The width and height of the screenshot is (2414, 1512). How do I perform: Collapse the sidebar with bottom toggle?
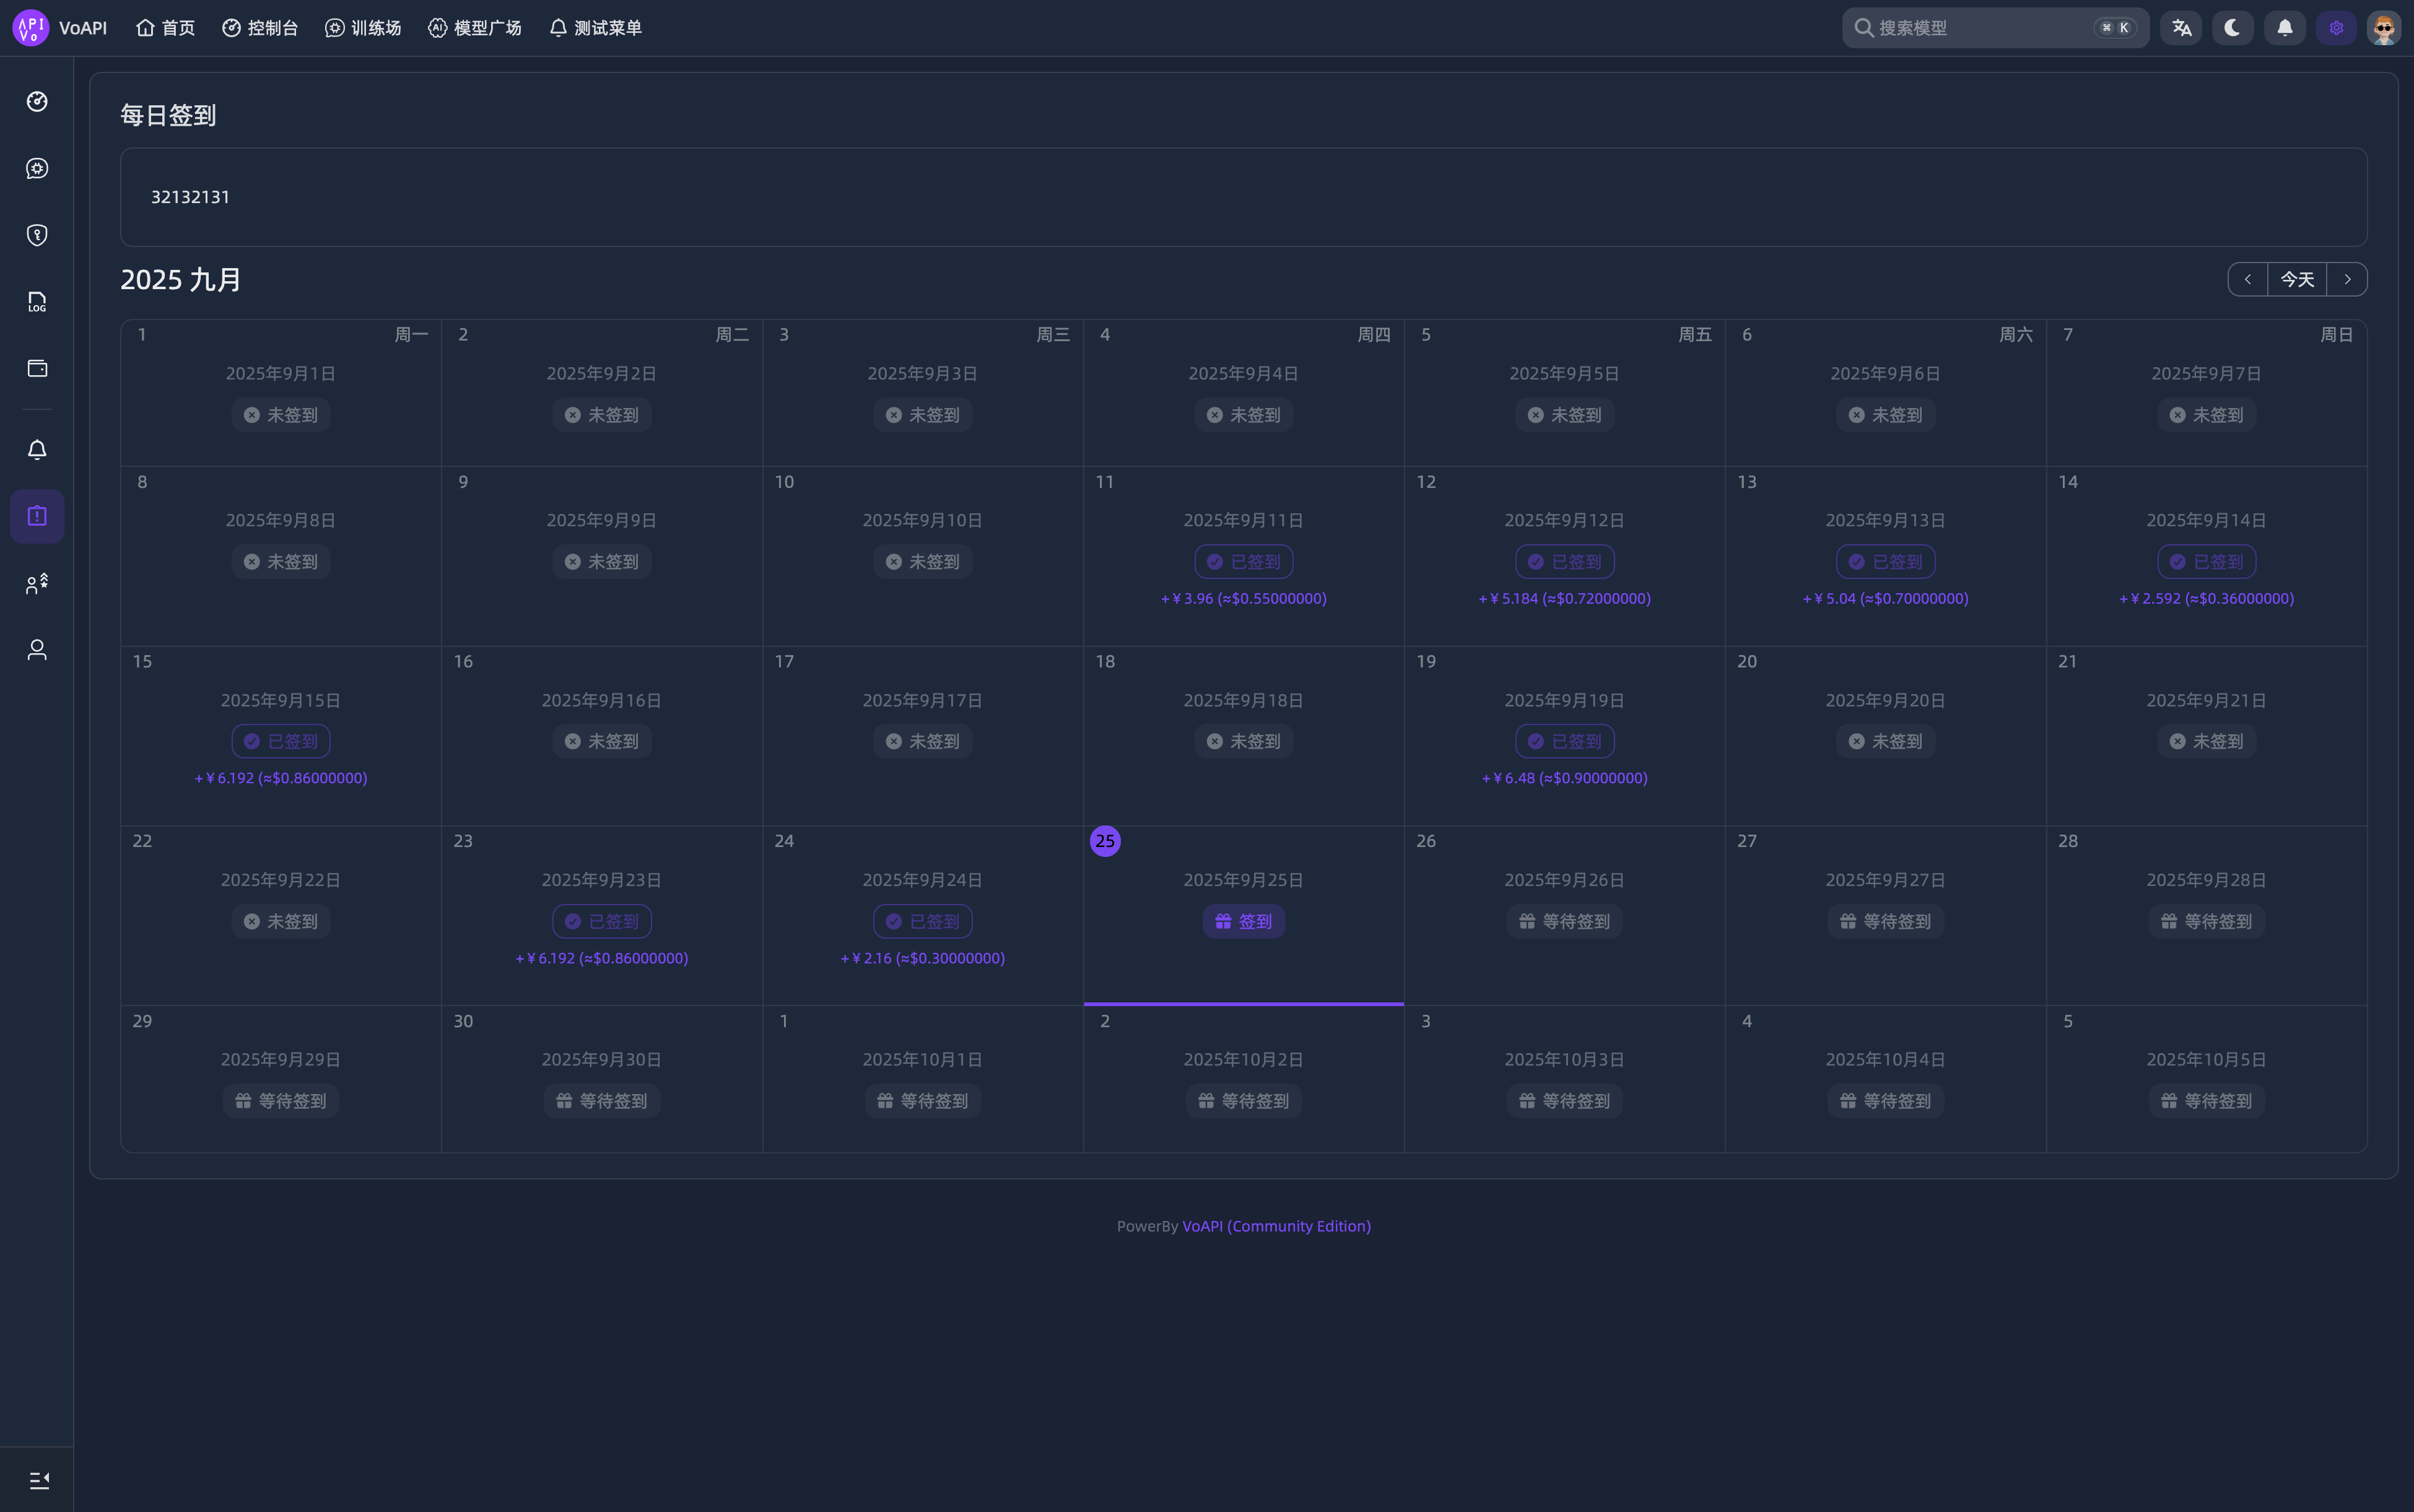38,1479
